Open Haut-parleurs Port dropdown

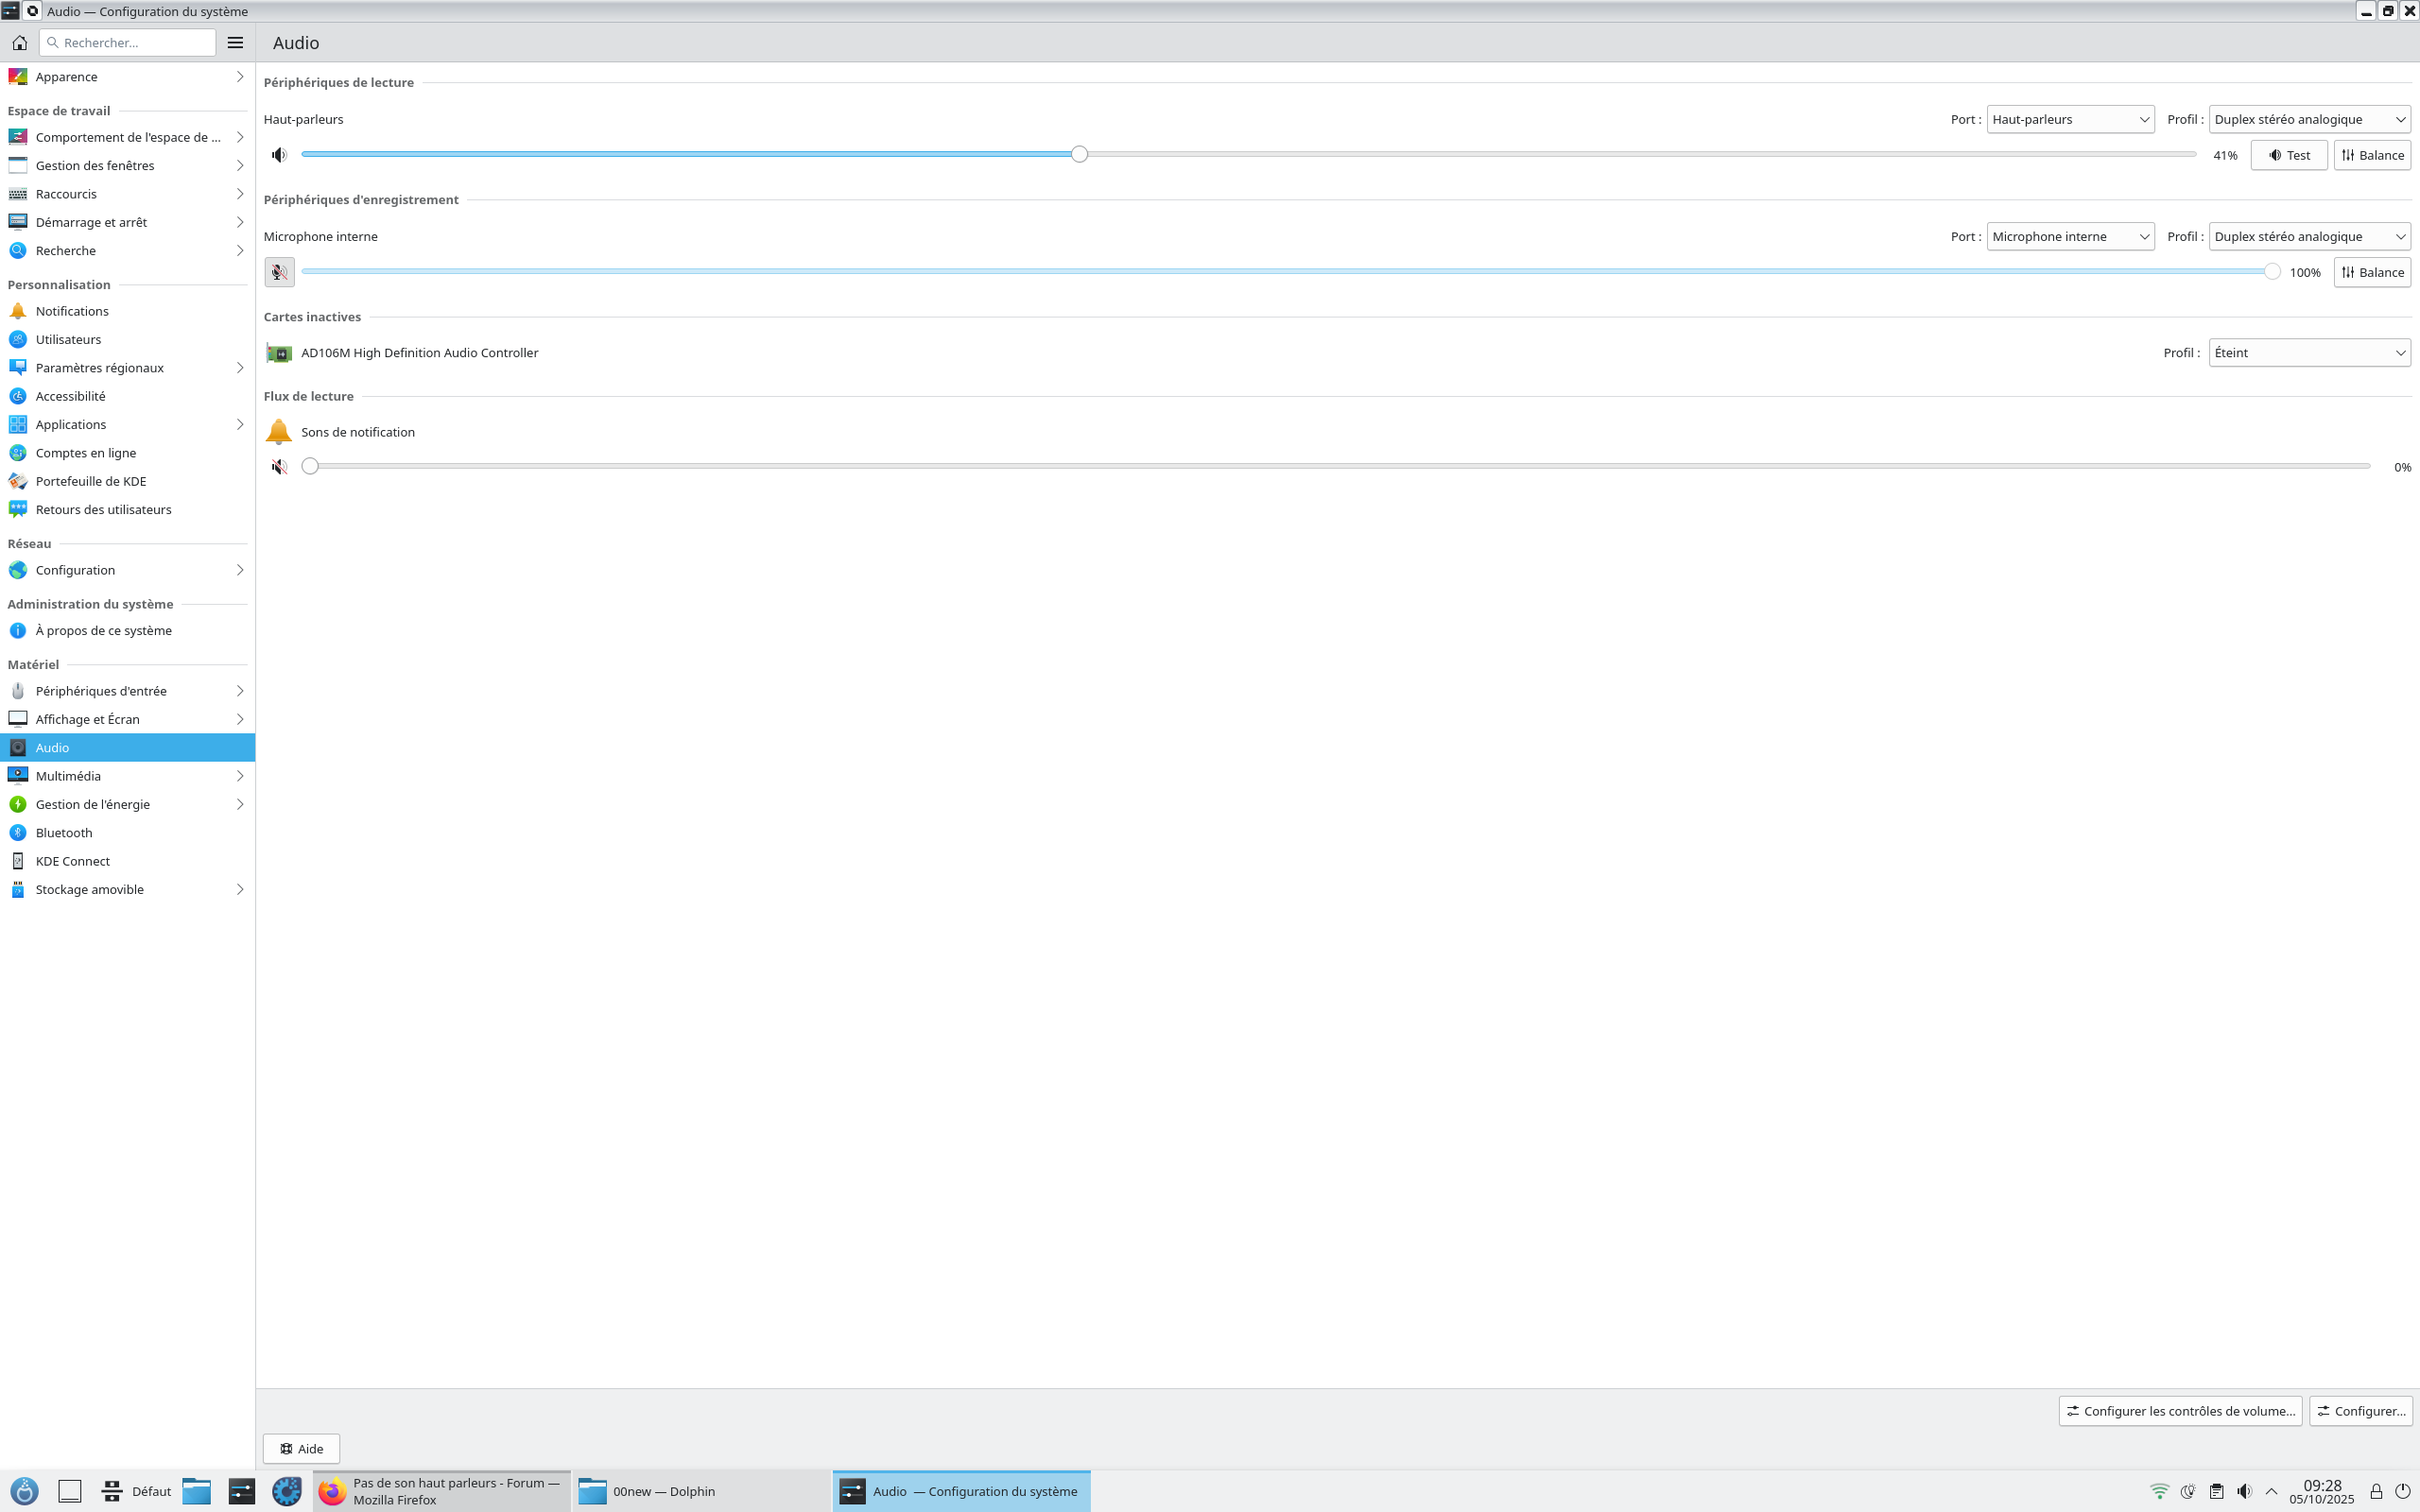2069,119
